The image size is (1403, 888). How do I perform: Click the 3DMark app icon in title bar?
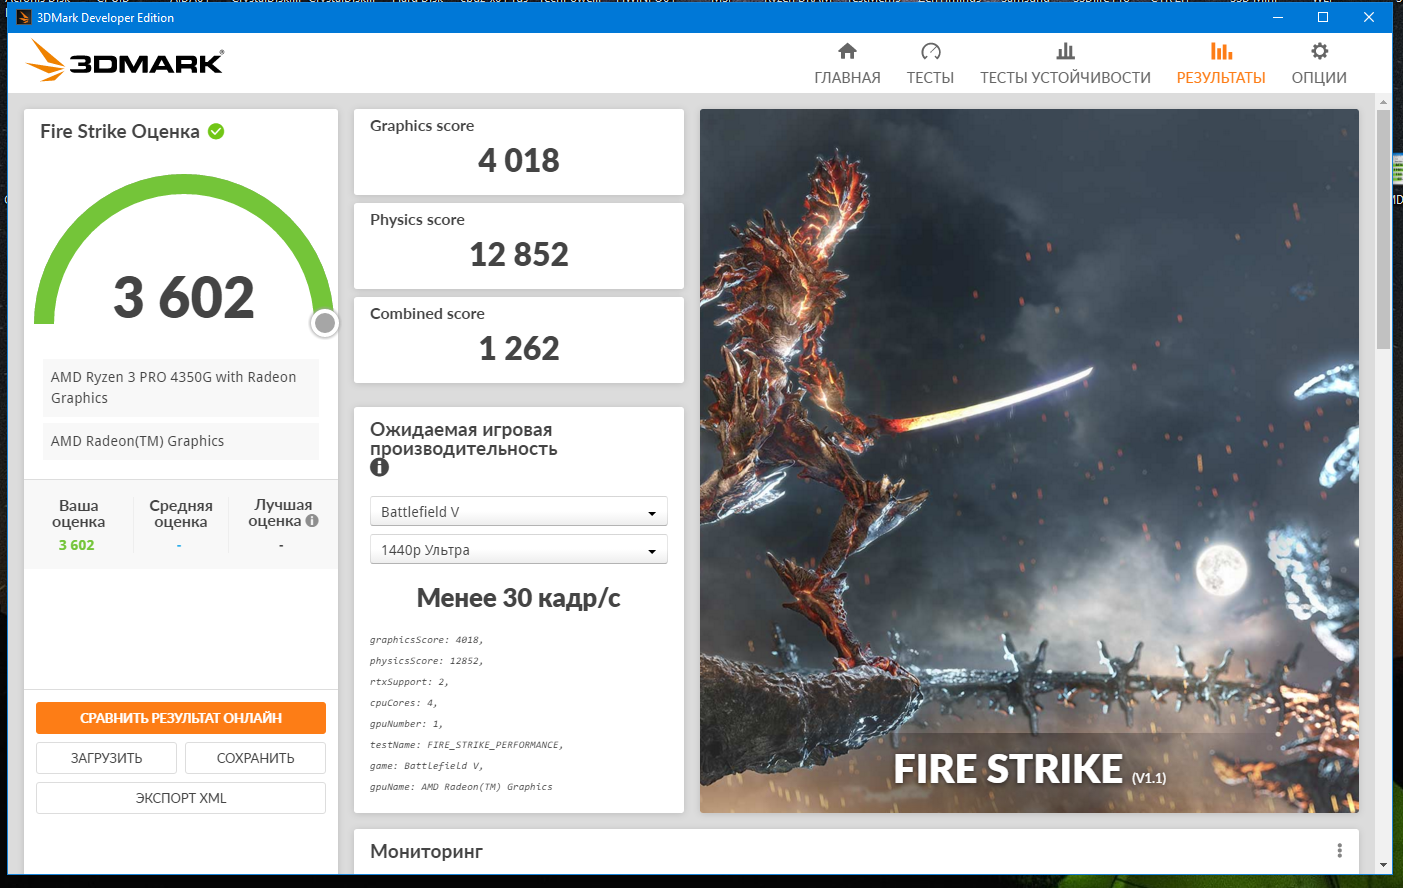(x=24, y=17)
